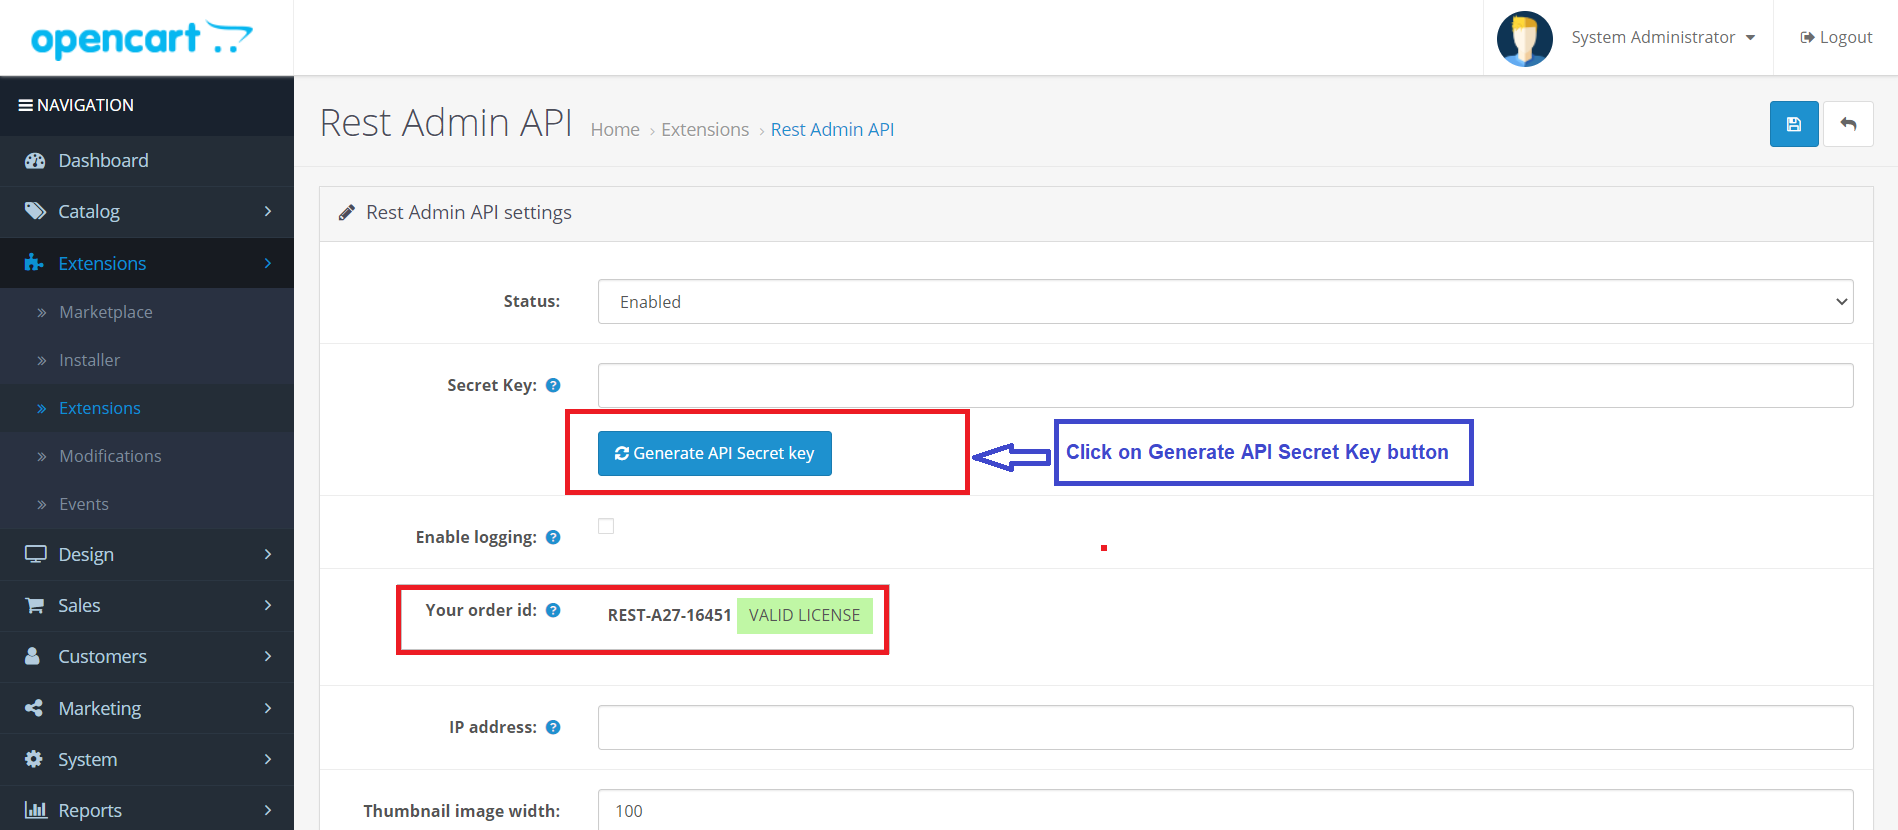
Task: Click the order id REST-A27-16451 text
Action: coord(669,615)
